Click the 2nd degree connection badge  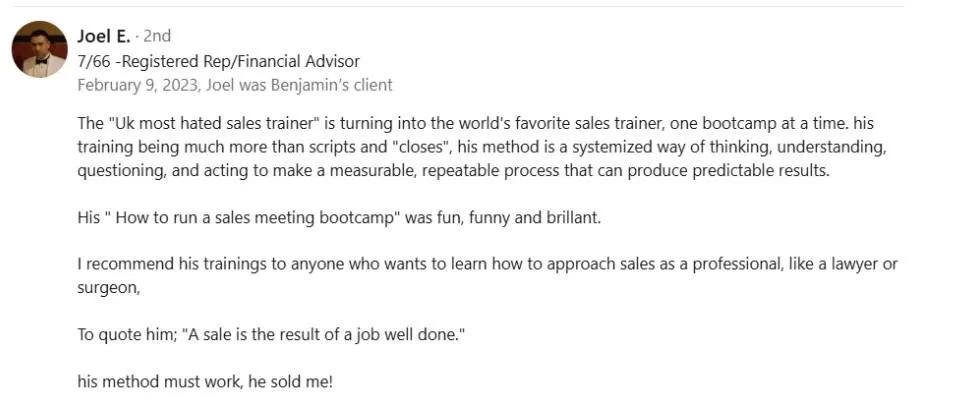tap(157, 36)
